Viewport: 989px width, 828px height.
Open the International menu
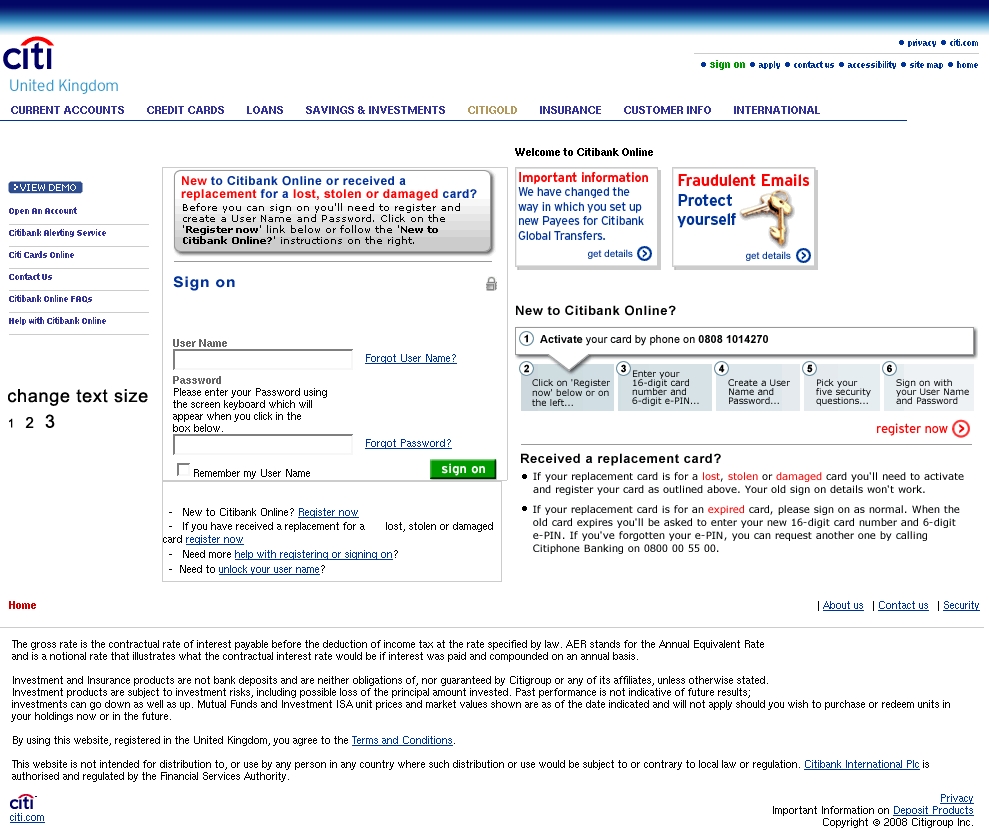(776, 110)
